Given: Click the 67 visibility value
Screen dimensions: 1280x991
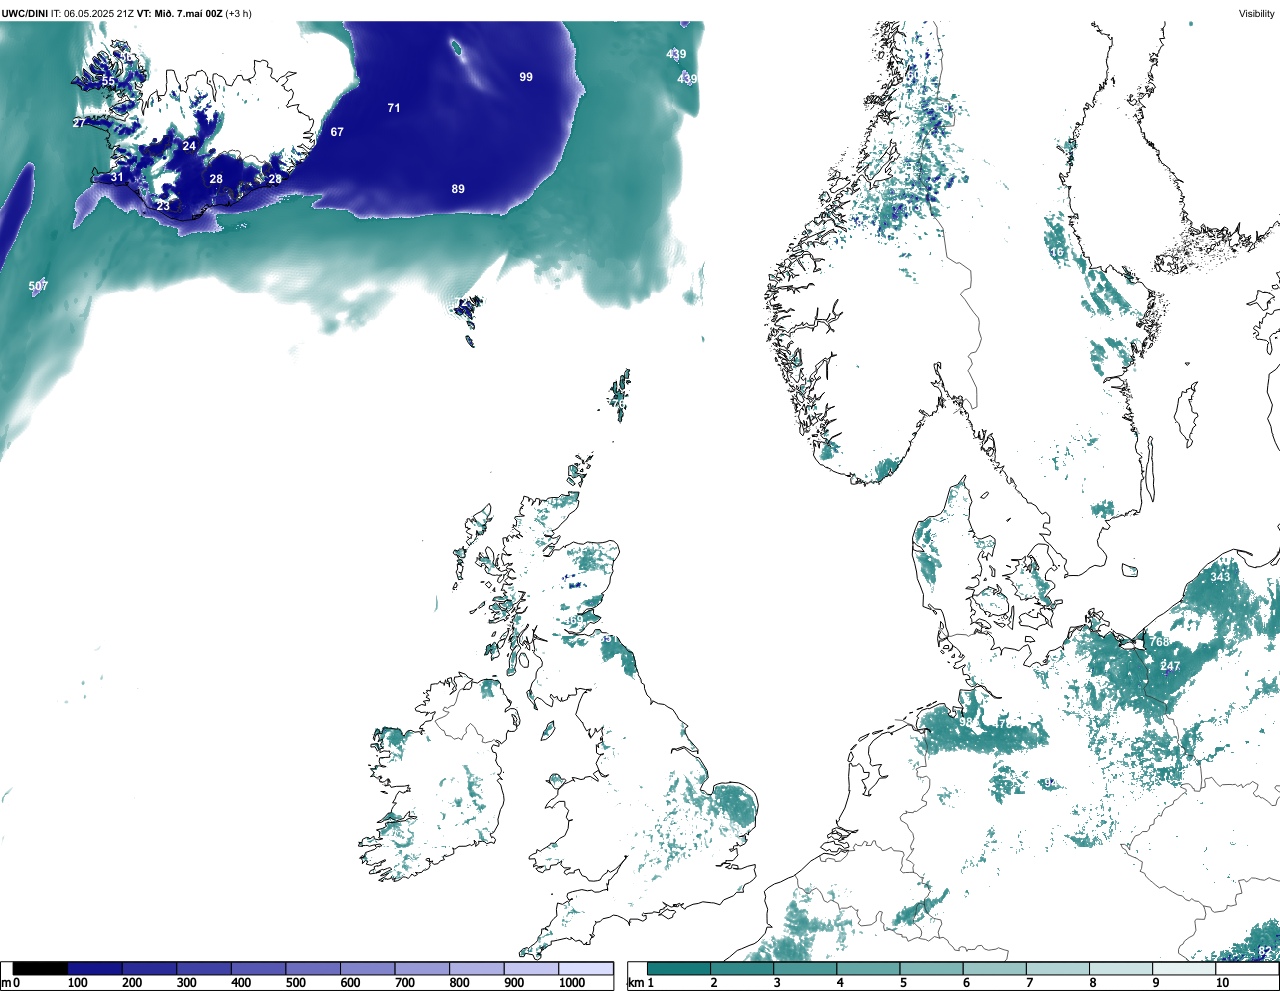Looking at the screenshot, I should click(337, 132).
